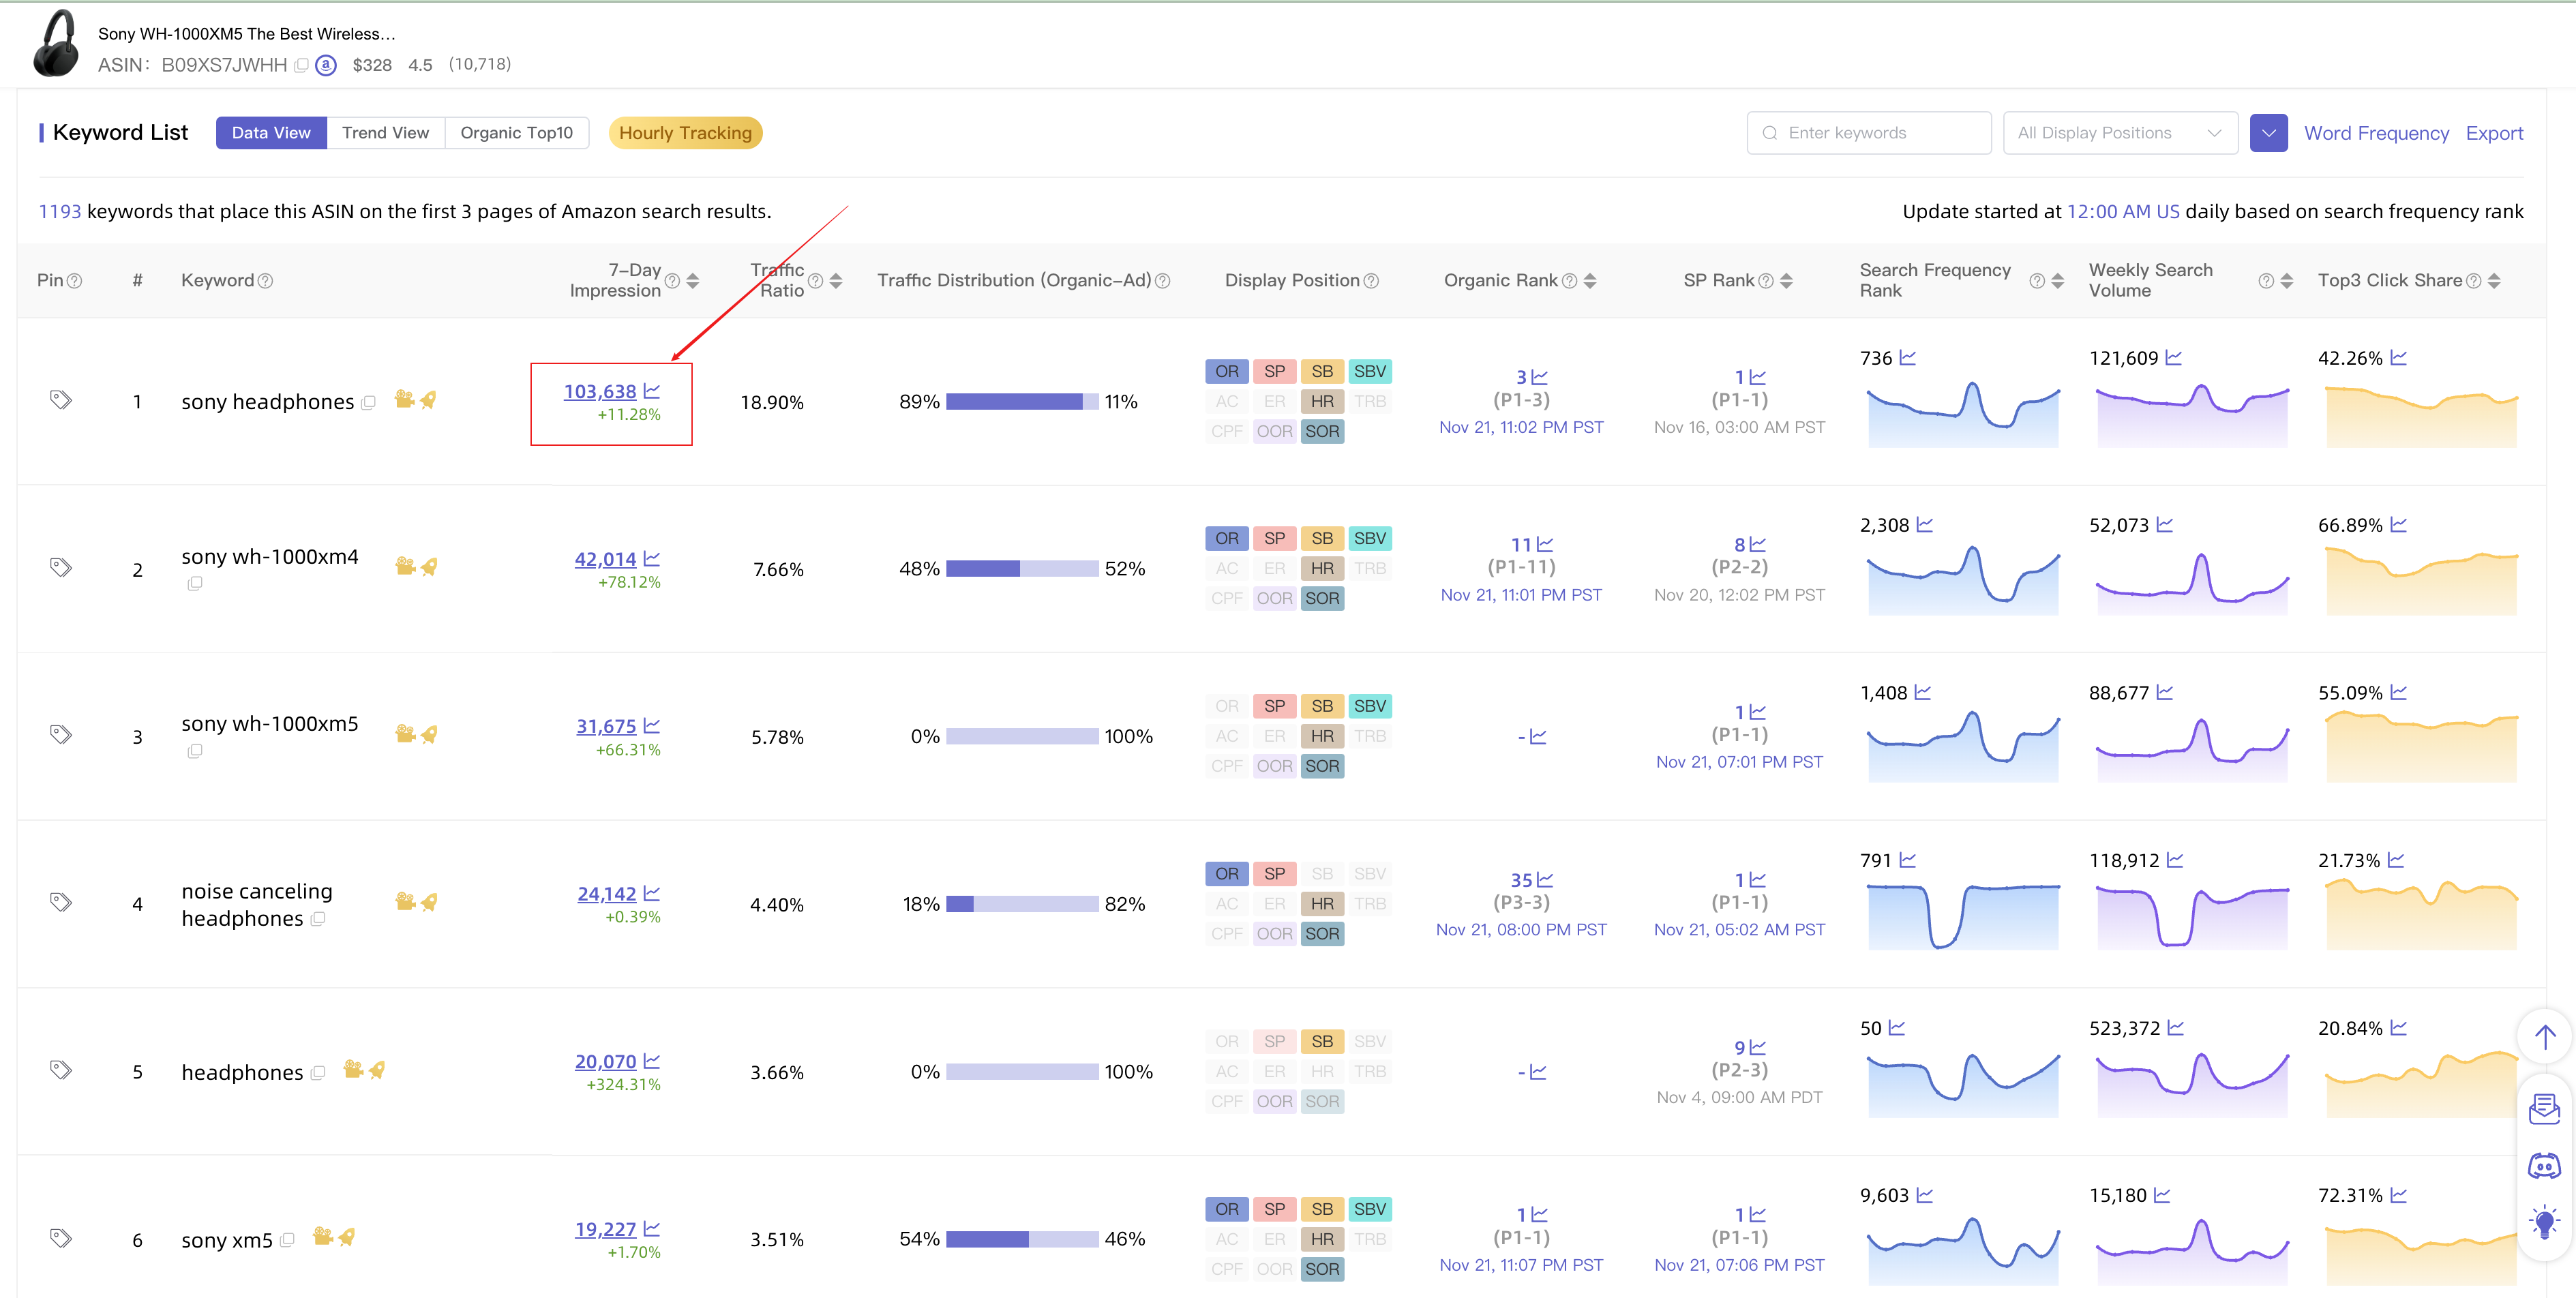Image resolution: width=2576 pixels, height=1298 pixels.
Task: Open SP rank 8 trend chart icon
Action: pos(1758,544)
